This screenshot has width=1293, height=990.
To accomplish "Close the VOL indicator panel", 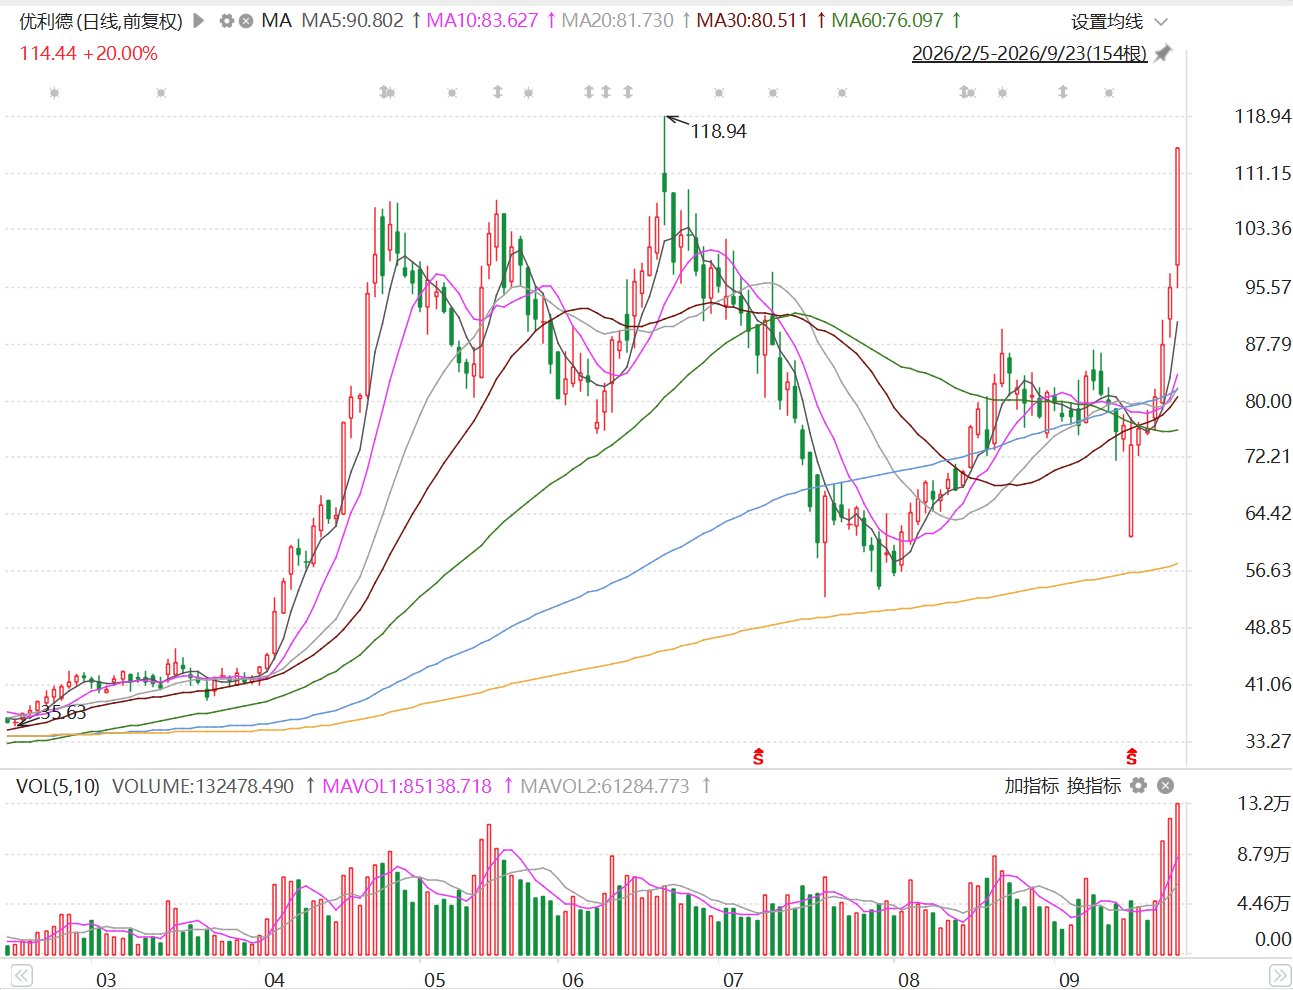I will tap(1165, 786).
